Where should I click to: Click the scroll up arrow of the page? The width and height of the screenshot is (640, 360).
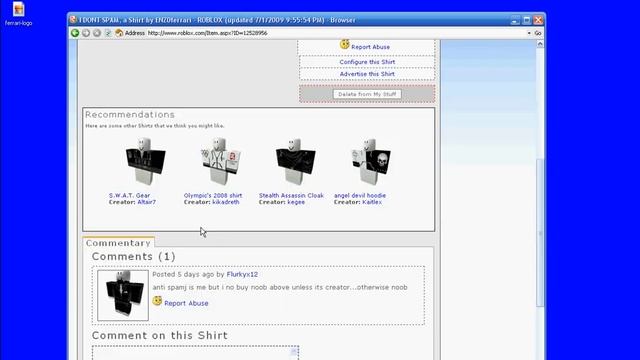[x=540, y=44]
